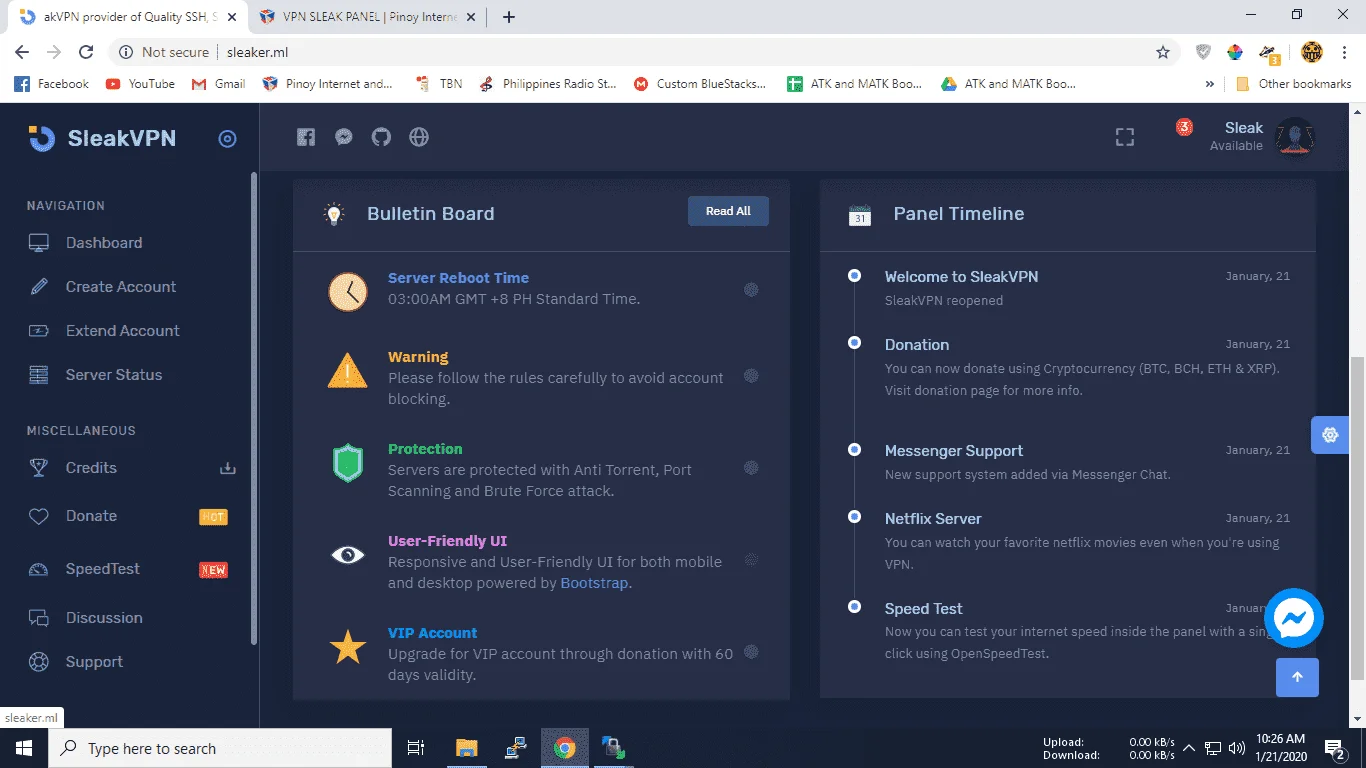
Task: Click the Server Reboot Time heading
Action: 458,278
